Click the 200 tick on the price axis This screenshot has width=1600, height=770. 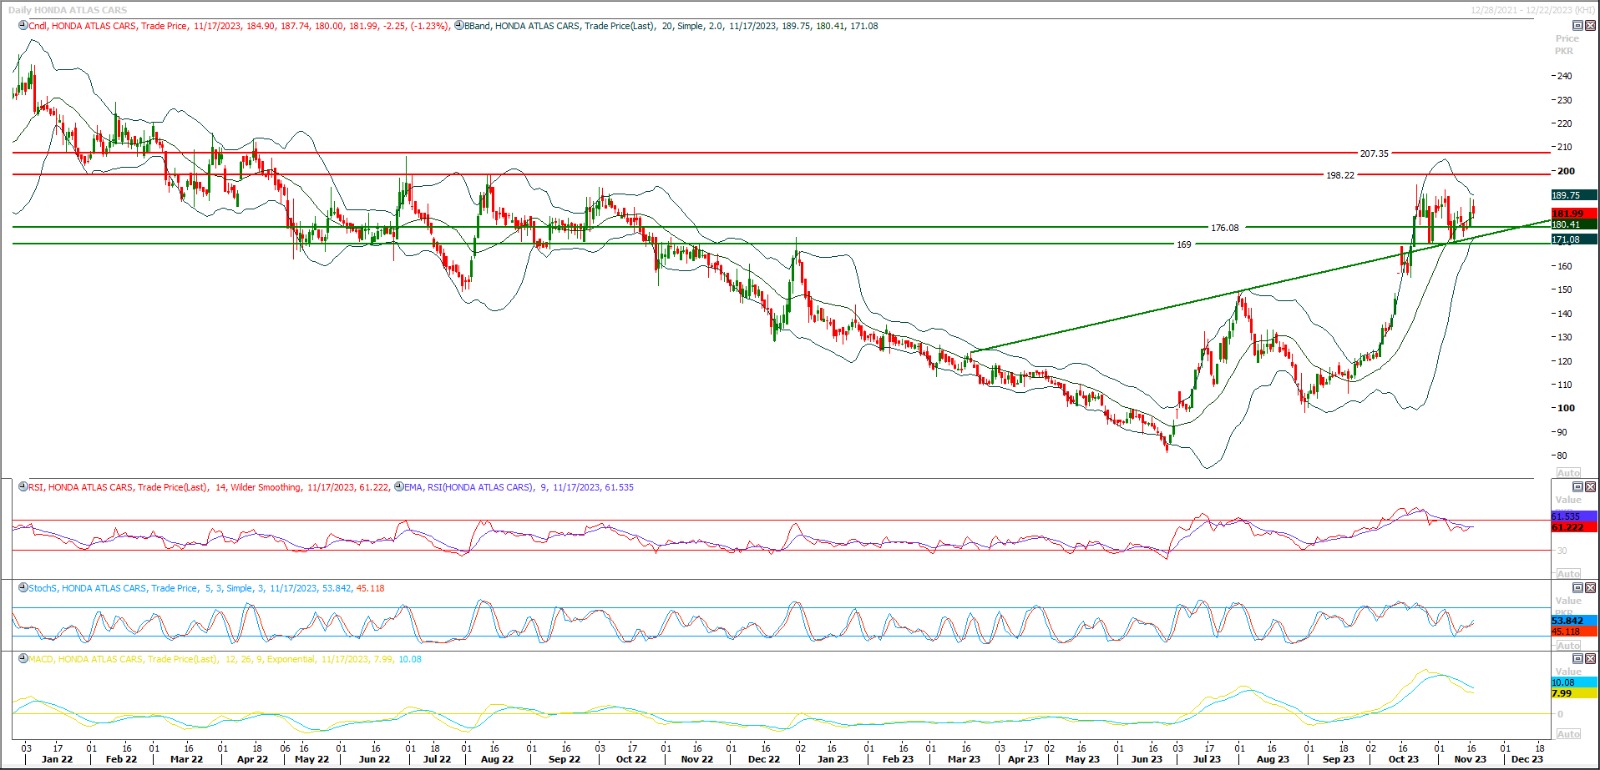click(x=1564, y=171)
